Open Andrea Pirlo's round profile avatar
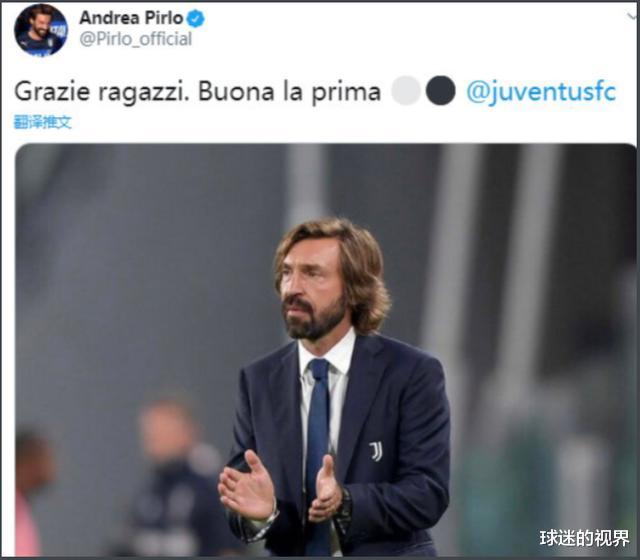The width and height of the screenshot is (640, 560). click(41, 30)
